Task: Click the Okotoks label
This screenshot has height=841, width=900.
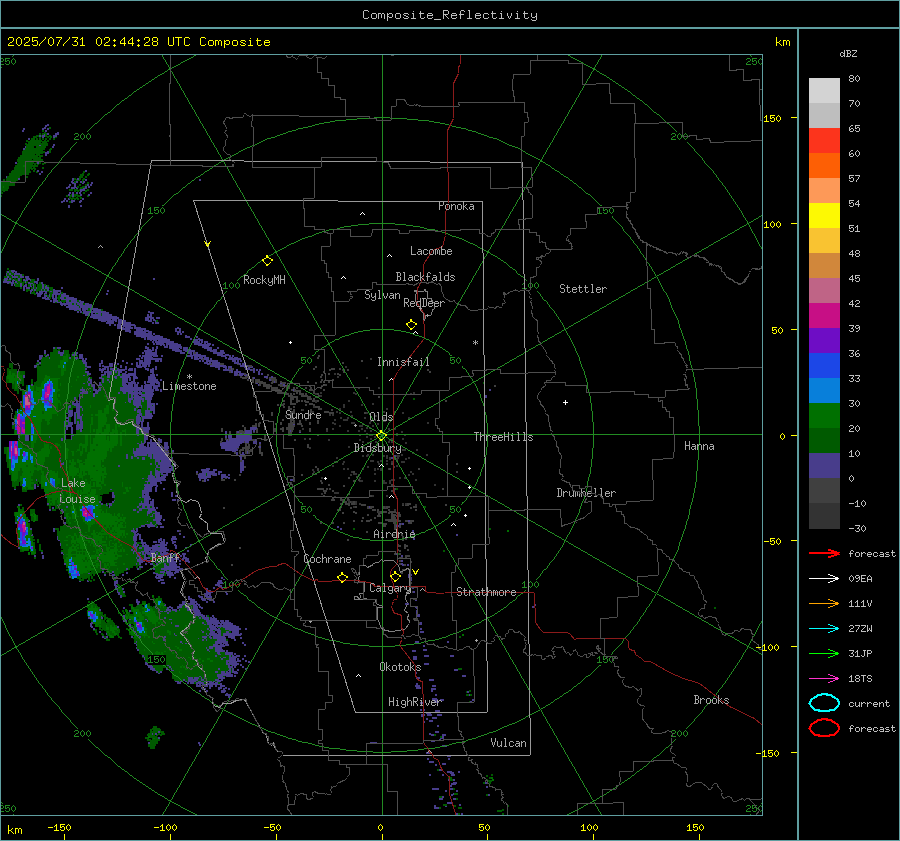Action: [400, 667]
